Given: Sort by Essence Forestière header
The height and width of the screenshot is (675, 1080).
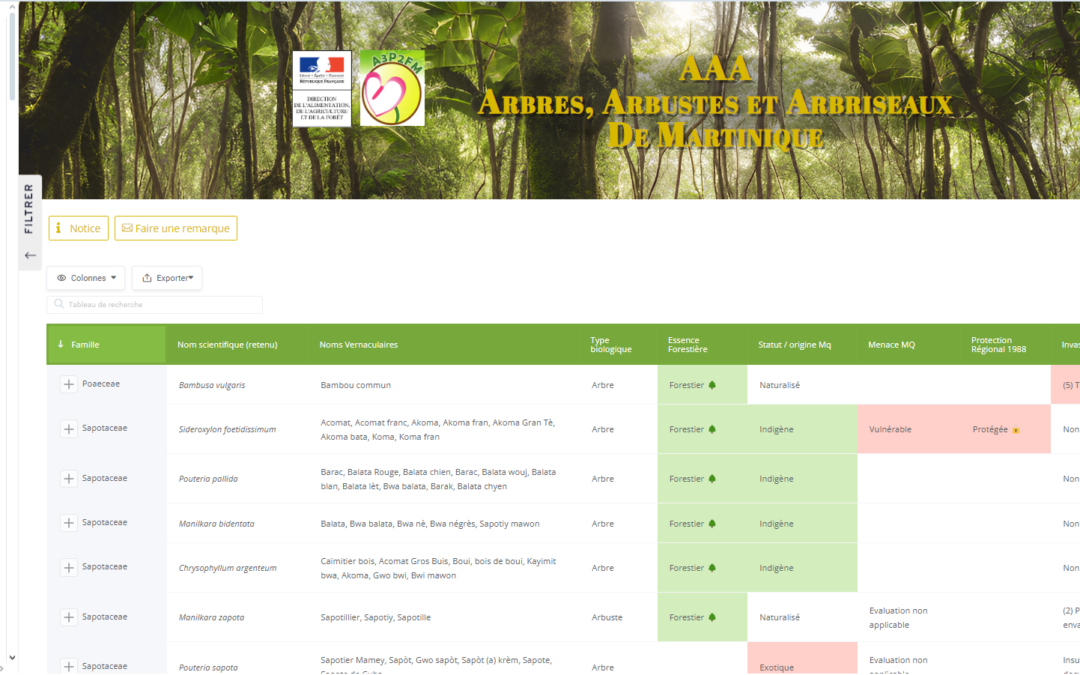Looking at the screenshot, I should [687, 344].
